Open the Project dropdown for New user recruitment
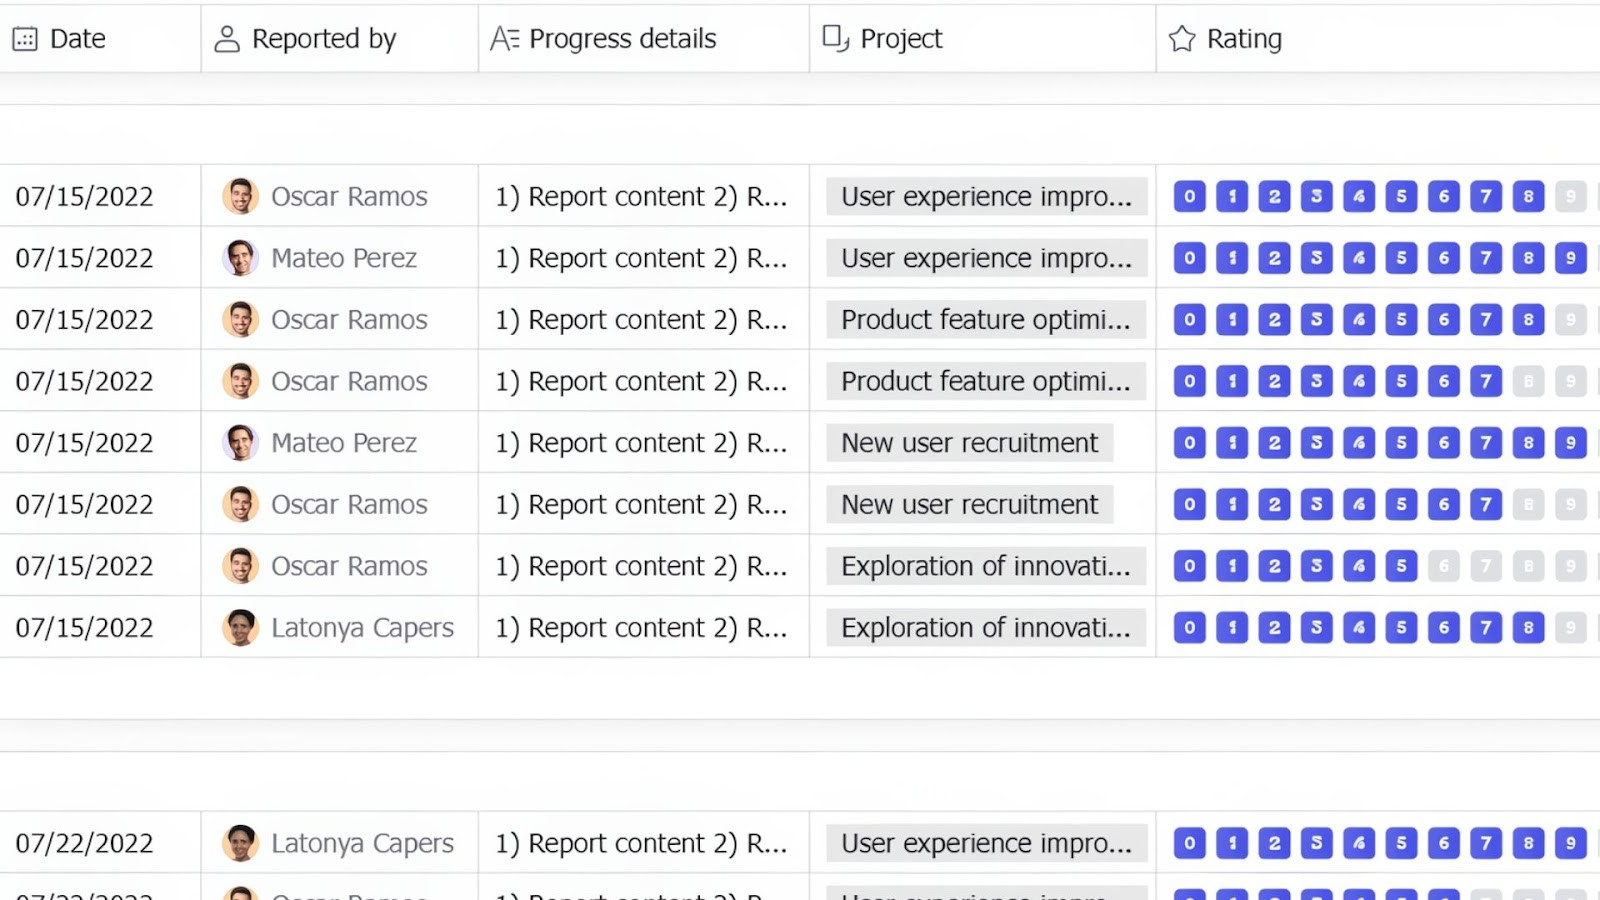 [968, 443]
